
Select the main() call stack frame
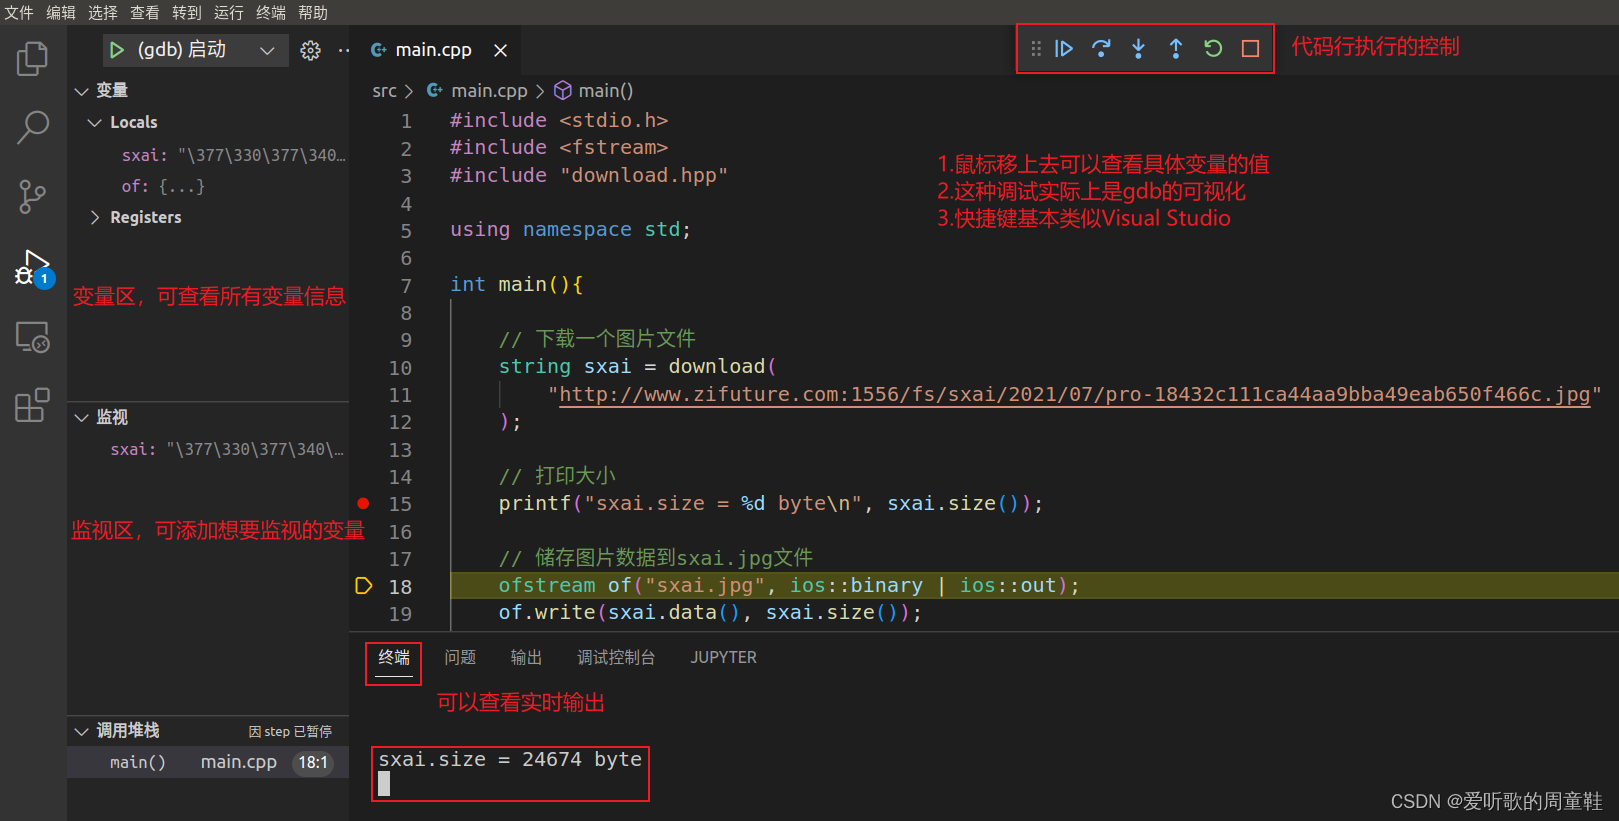coord(208,762)
